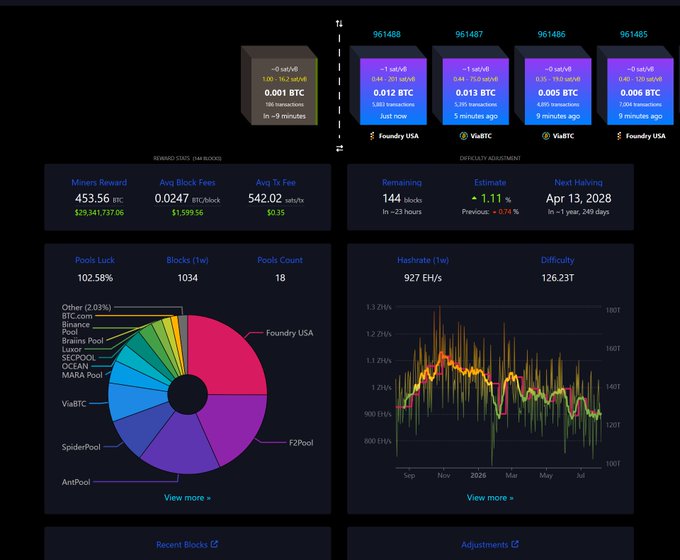This screenshot has width=680, height=560.
Task: Click Foundry USA name under block 961485
Action: coord(645,136)
